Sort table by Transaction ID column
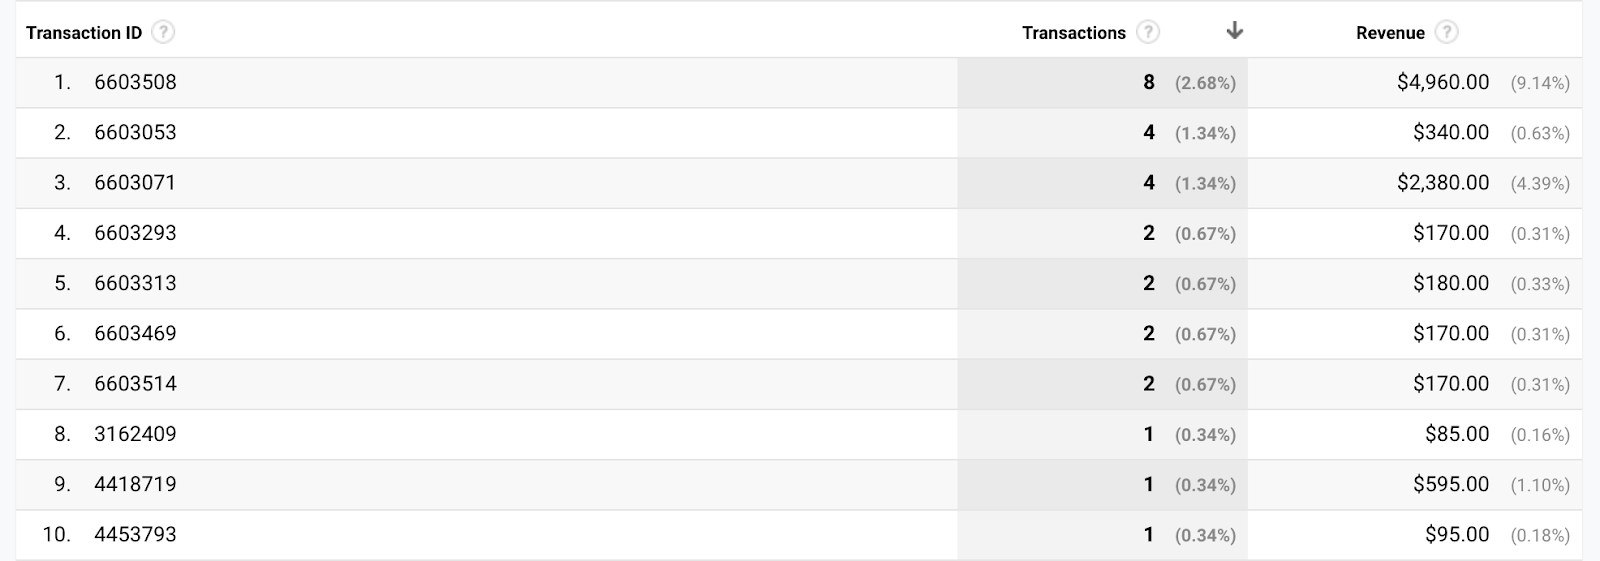Image resolution: width=1600 pixels, height=561 pixels. pos(84,33)
